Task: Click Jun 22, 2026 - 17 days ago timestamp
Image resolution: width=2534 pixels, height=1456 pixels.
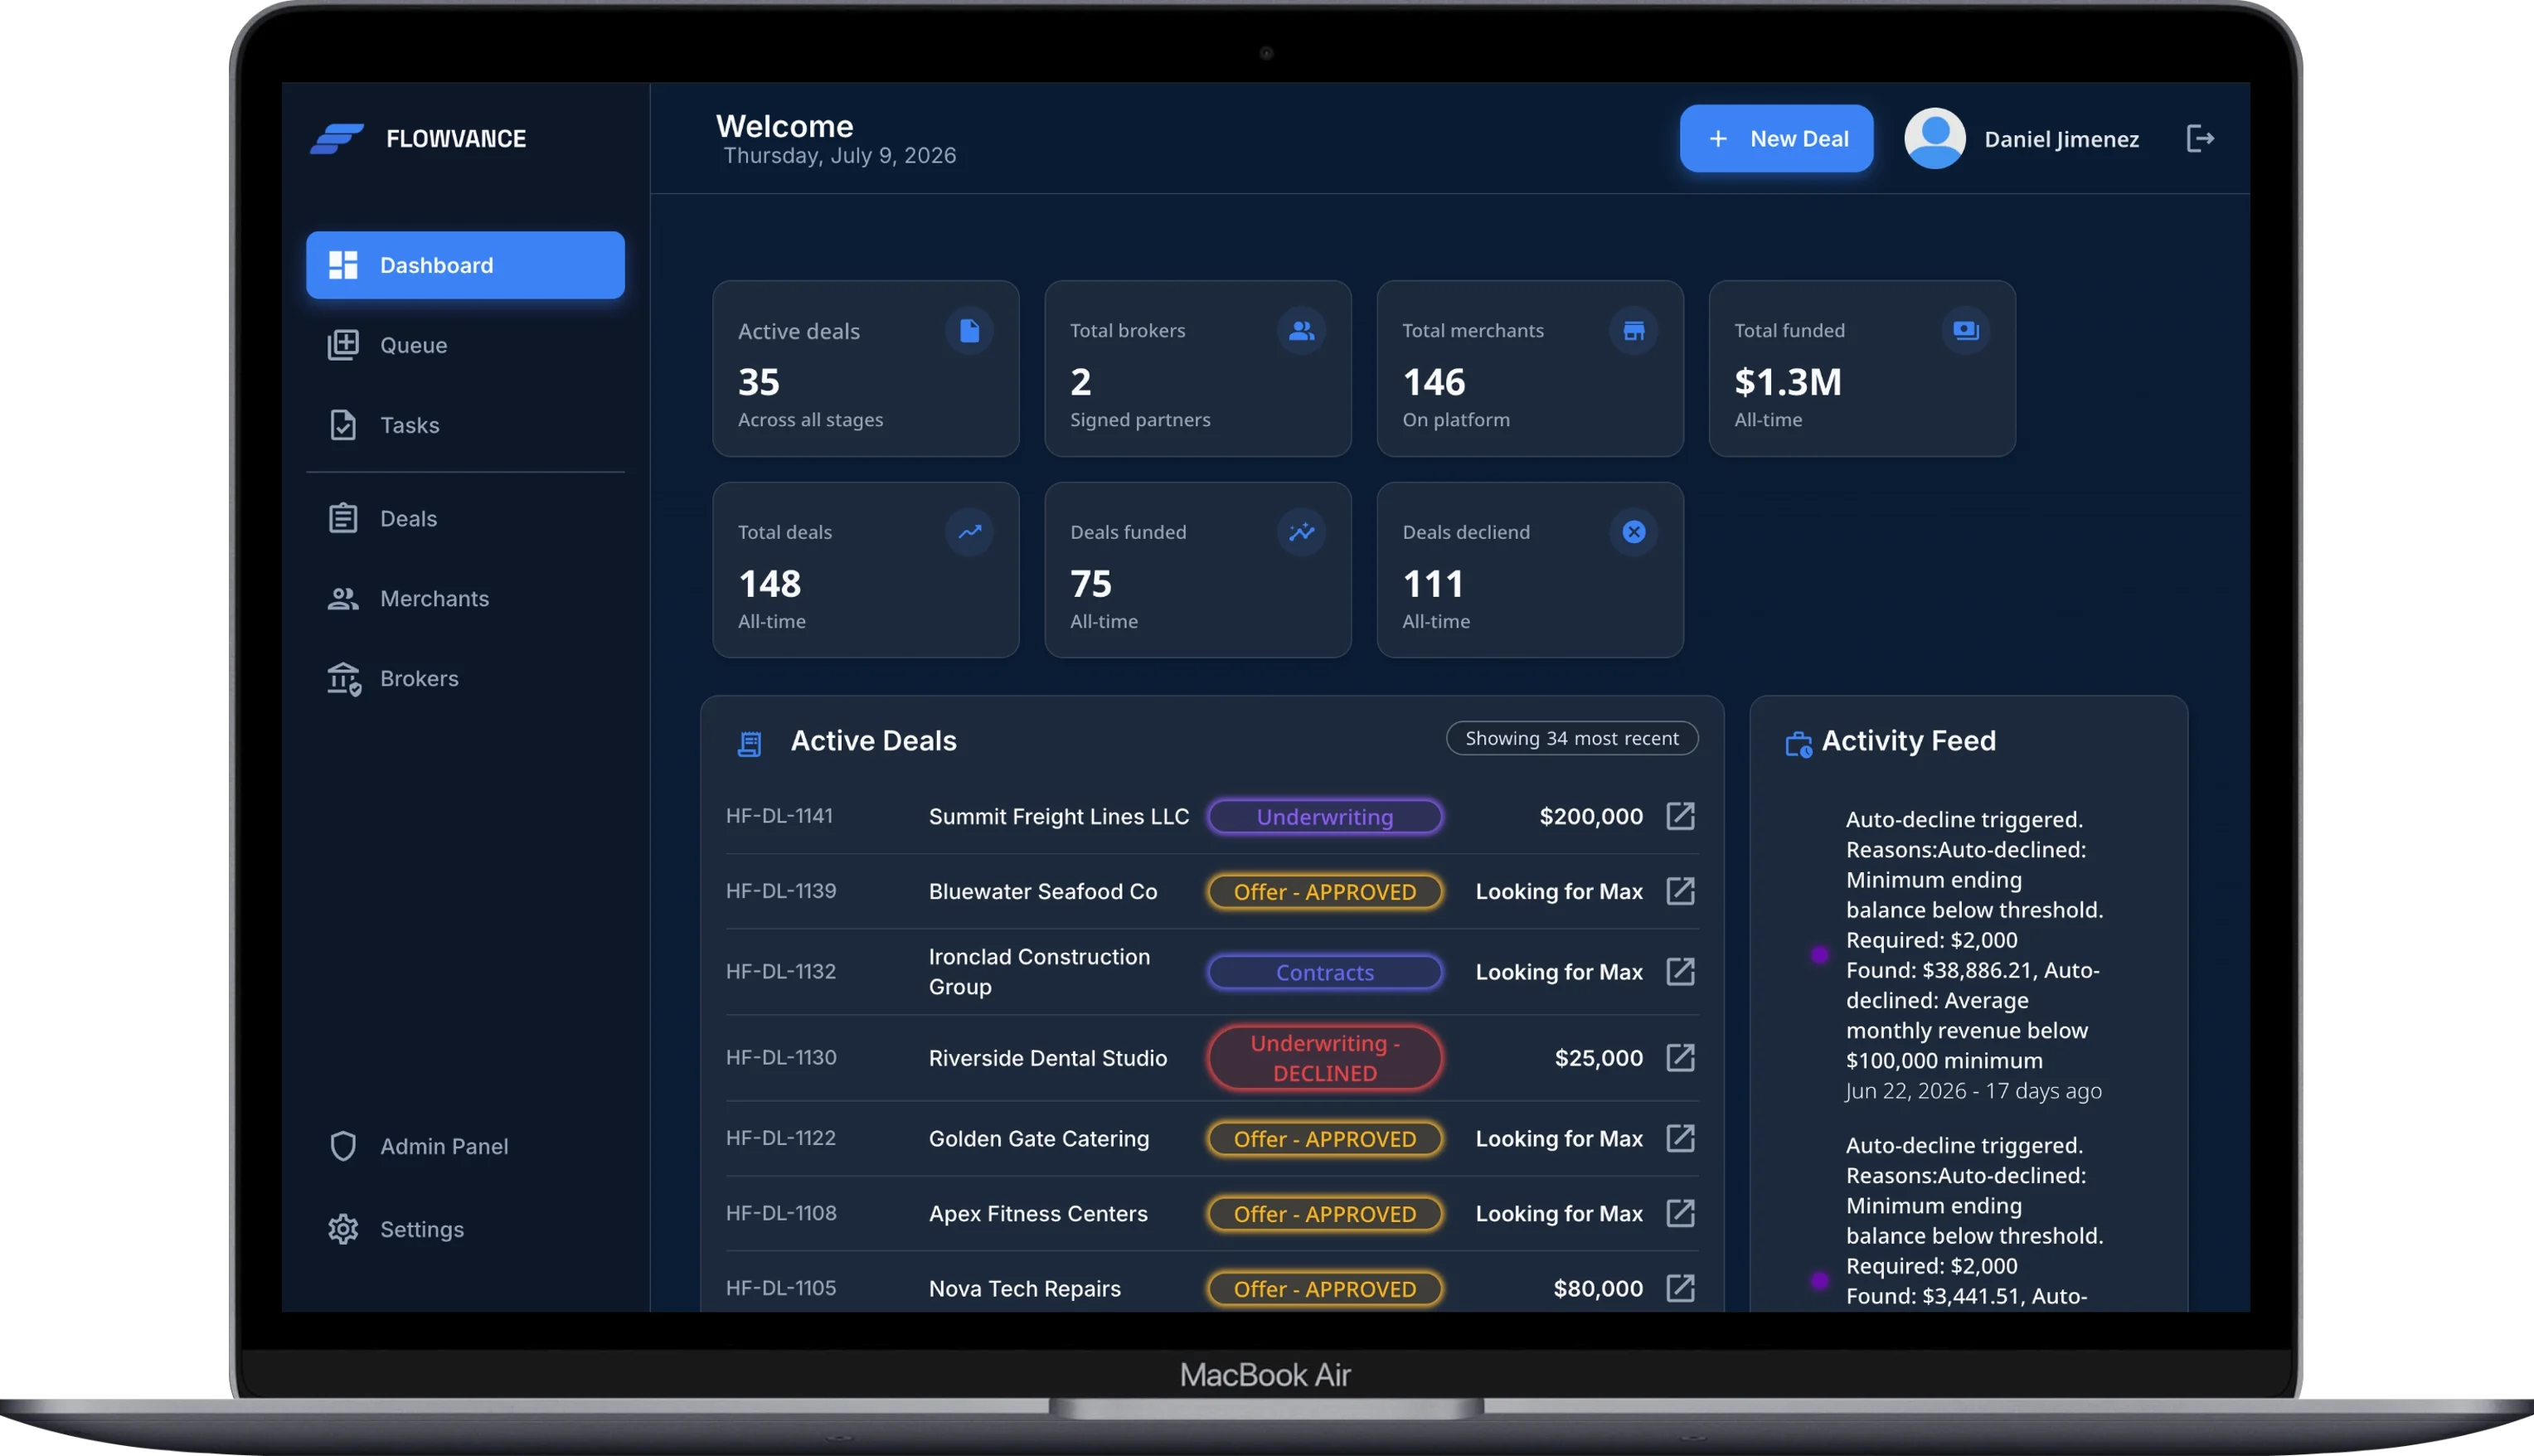Action: (1974, 1090)
